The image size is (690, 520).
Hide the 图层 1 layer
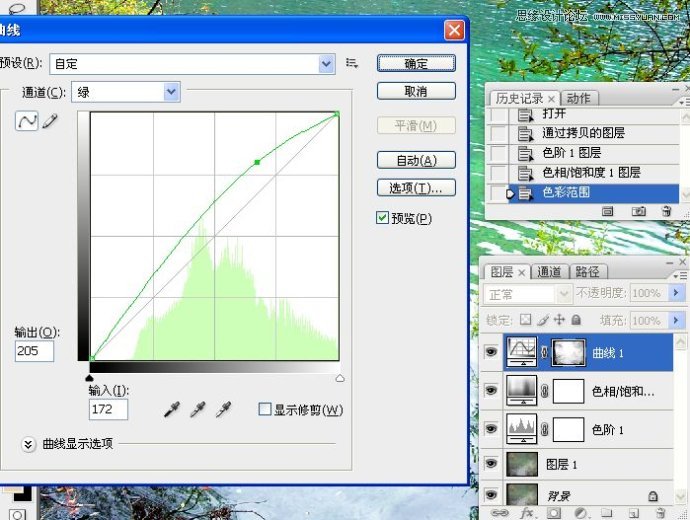(491, 463)
